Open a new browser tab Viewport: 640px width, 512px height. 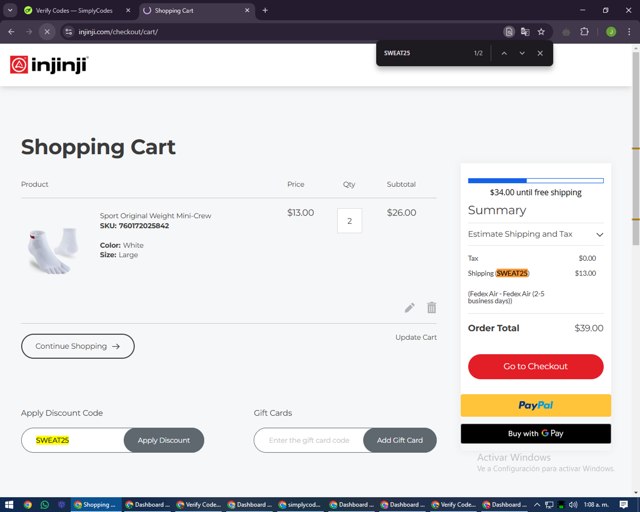pyautogui.click(x=265, y=11)
